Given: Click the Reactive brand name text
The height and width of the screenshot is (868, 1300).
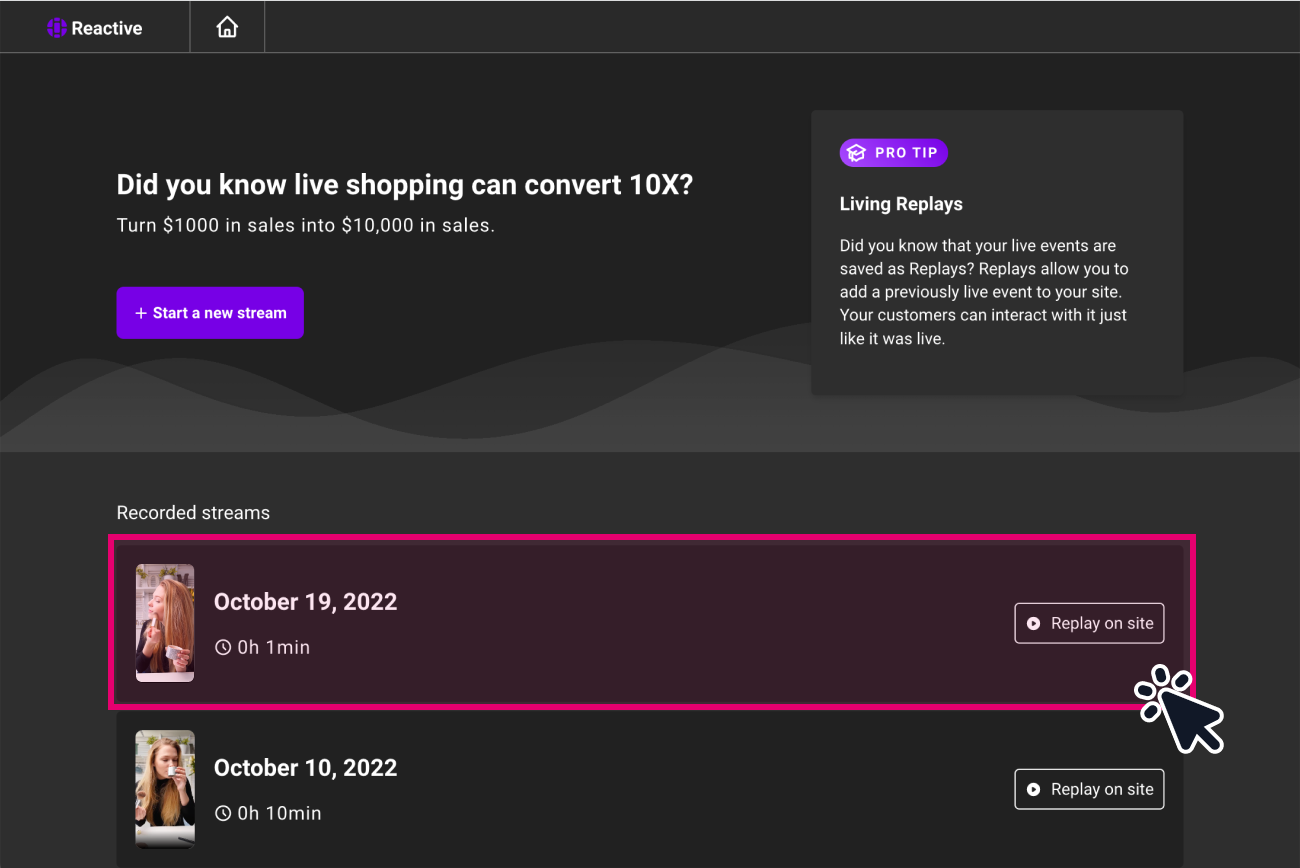Looking at the screenshot, I should [x=107, y=28].
